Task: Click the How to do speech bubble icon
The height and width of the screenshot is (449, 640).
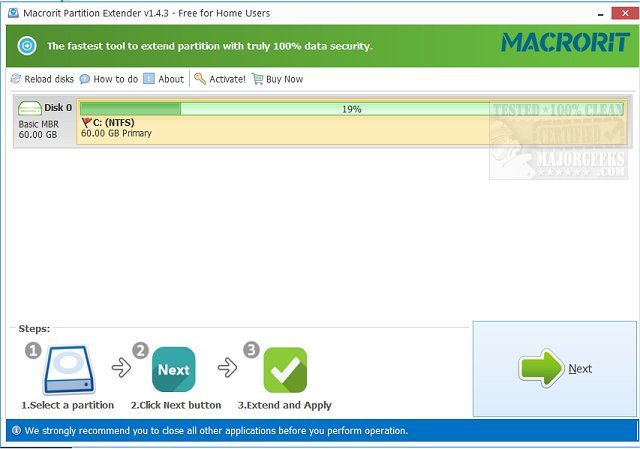Action: click(x=84, y=79)
